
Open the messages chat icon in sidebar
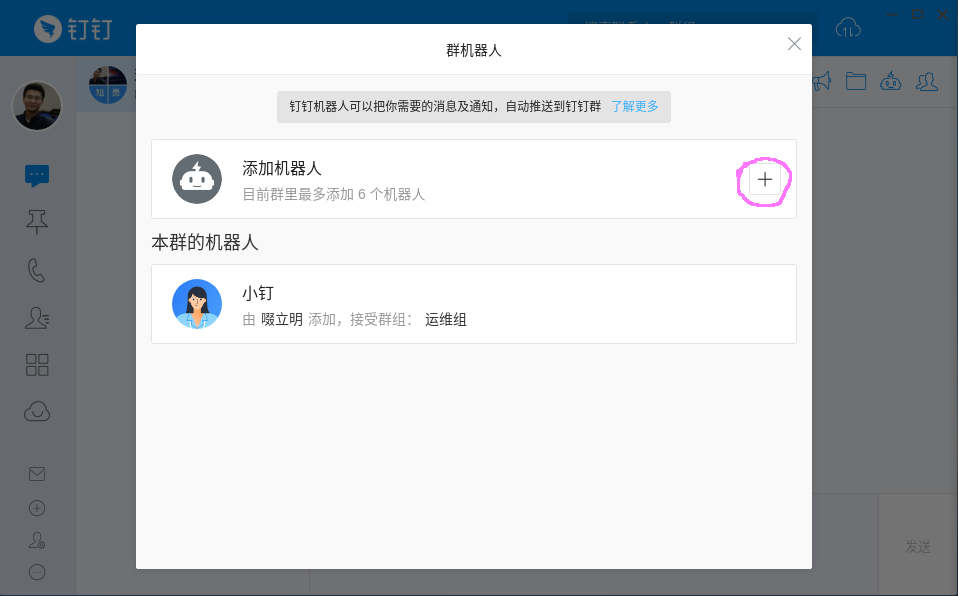pyautogui.click(x=37, y=176)
